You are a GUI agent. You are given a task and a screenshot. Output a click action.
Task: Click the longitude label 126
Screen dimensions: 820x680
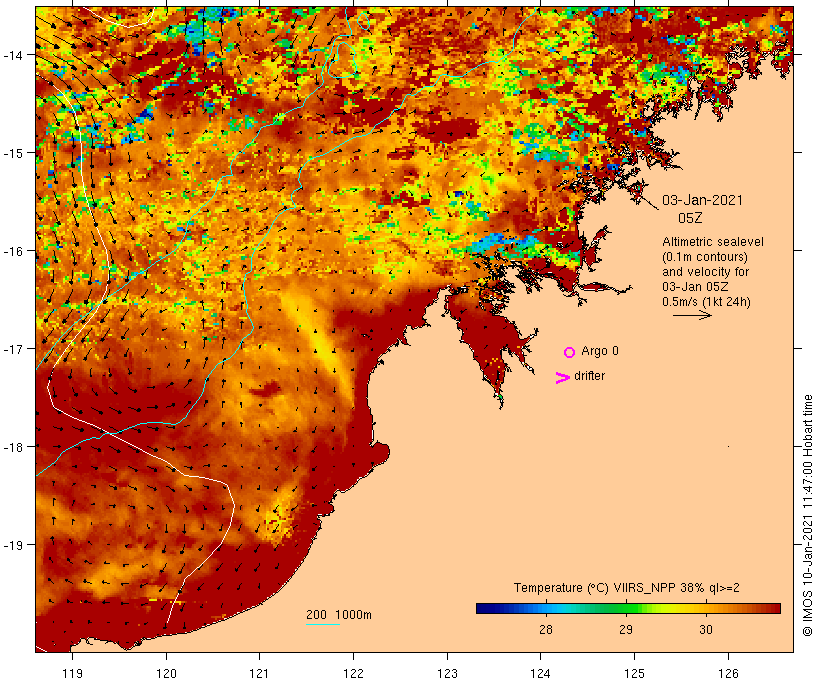(x=728, y=673)
